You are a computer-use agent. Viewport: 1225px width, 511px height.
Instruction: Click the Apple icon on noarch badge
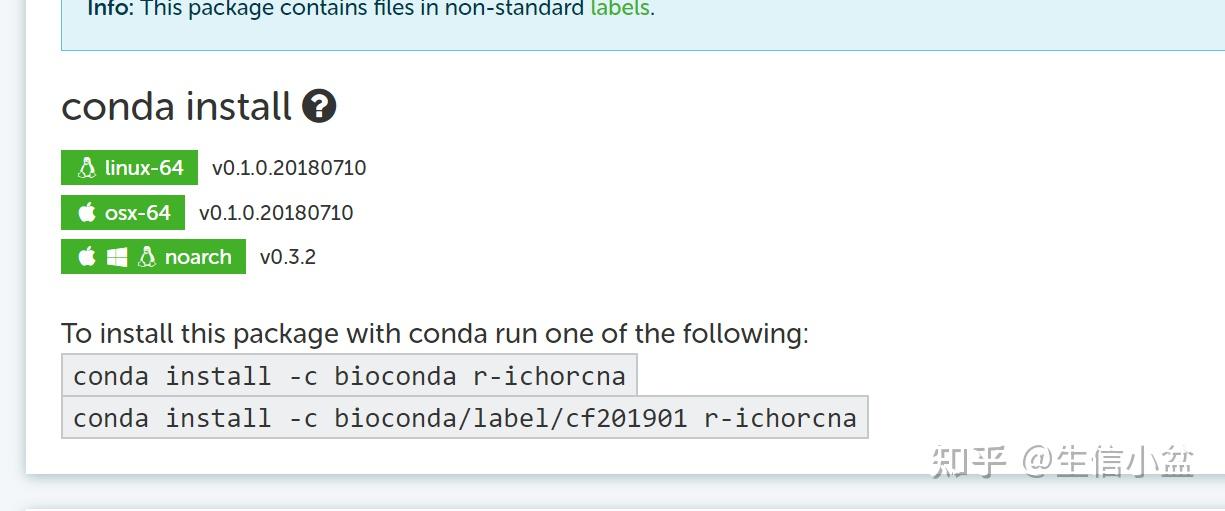87,257
